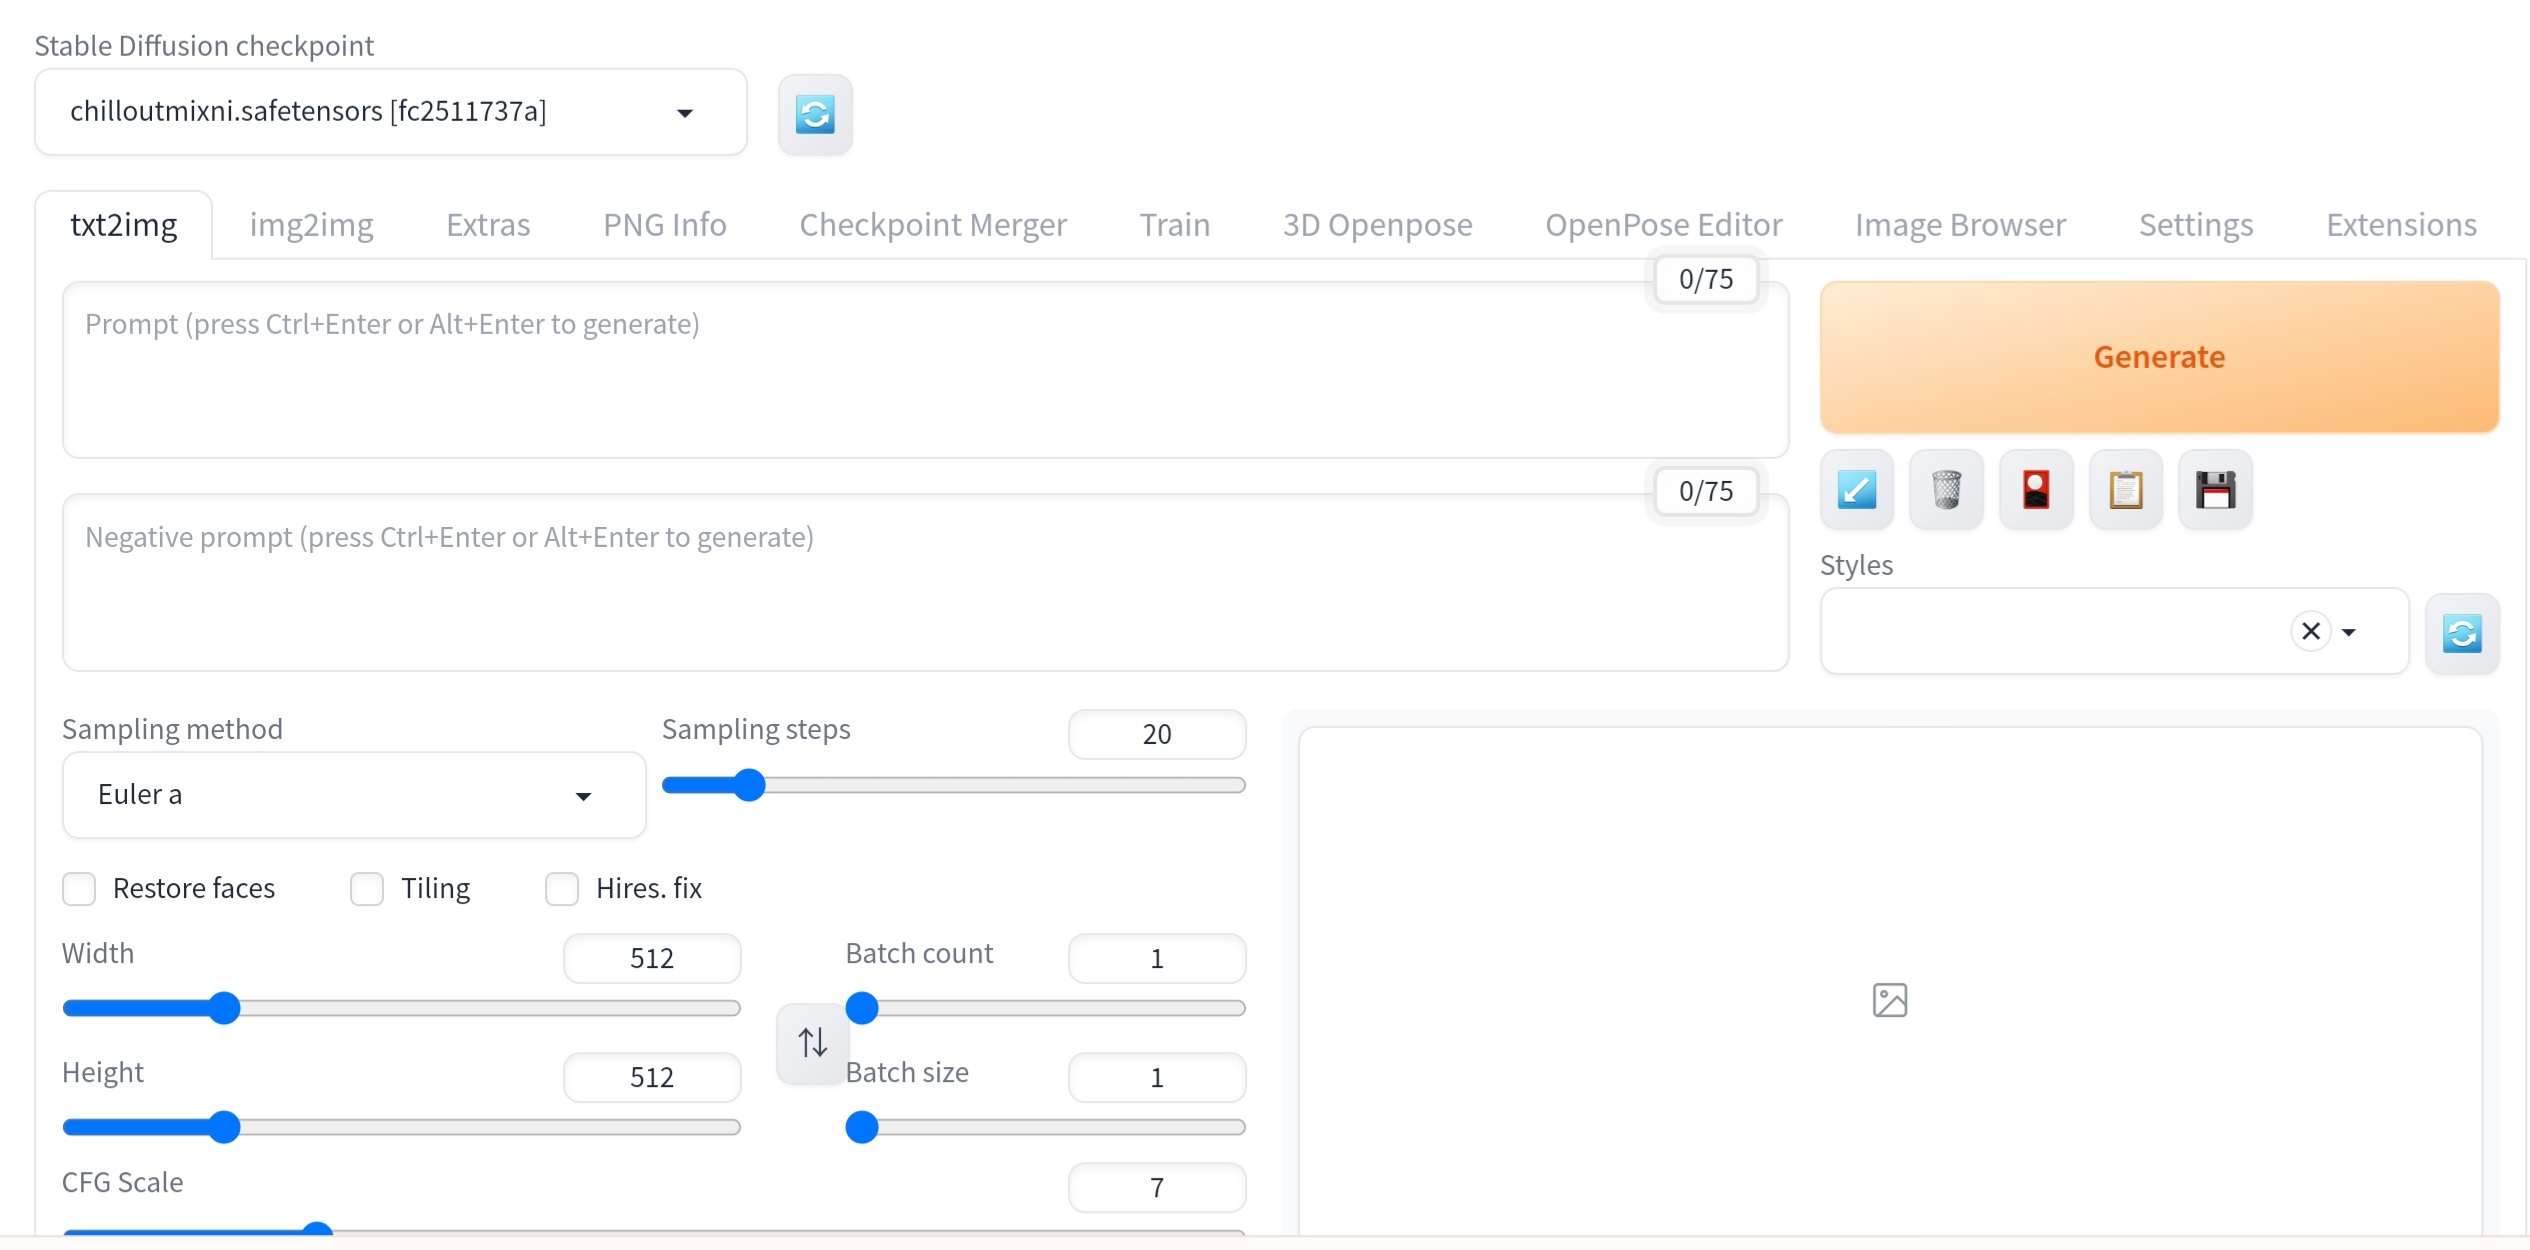Expand the Sampling method dropdown
This screenshot has width=2530, height=1250.
583,796
